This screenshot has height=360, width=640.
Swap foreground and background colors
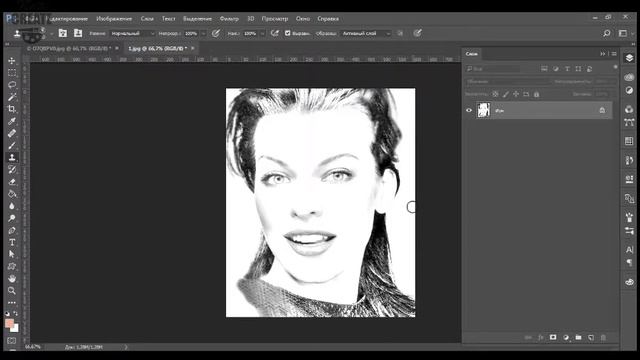click(16, 313)
